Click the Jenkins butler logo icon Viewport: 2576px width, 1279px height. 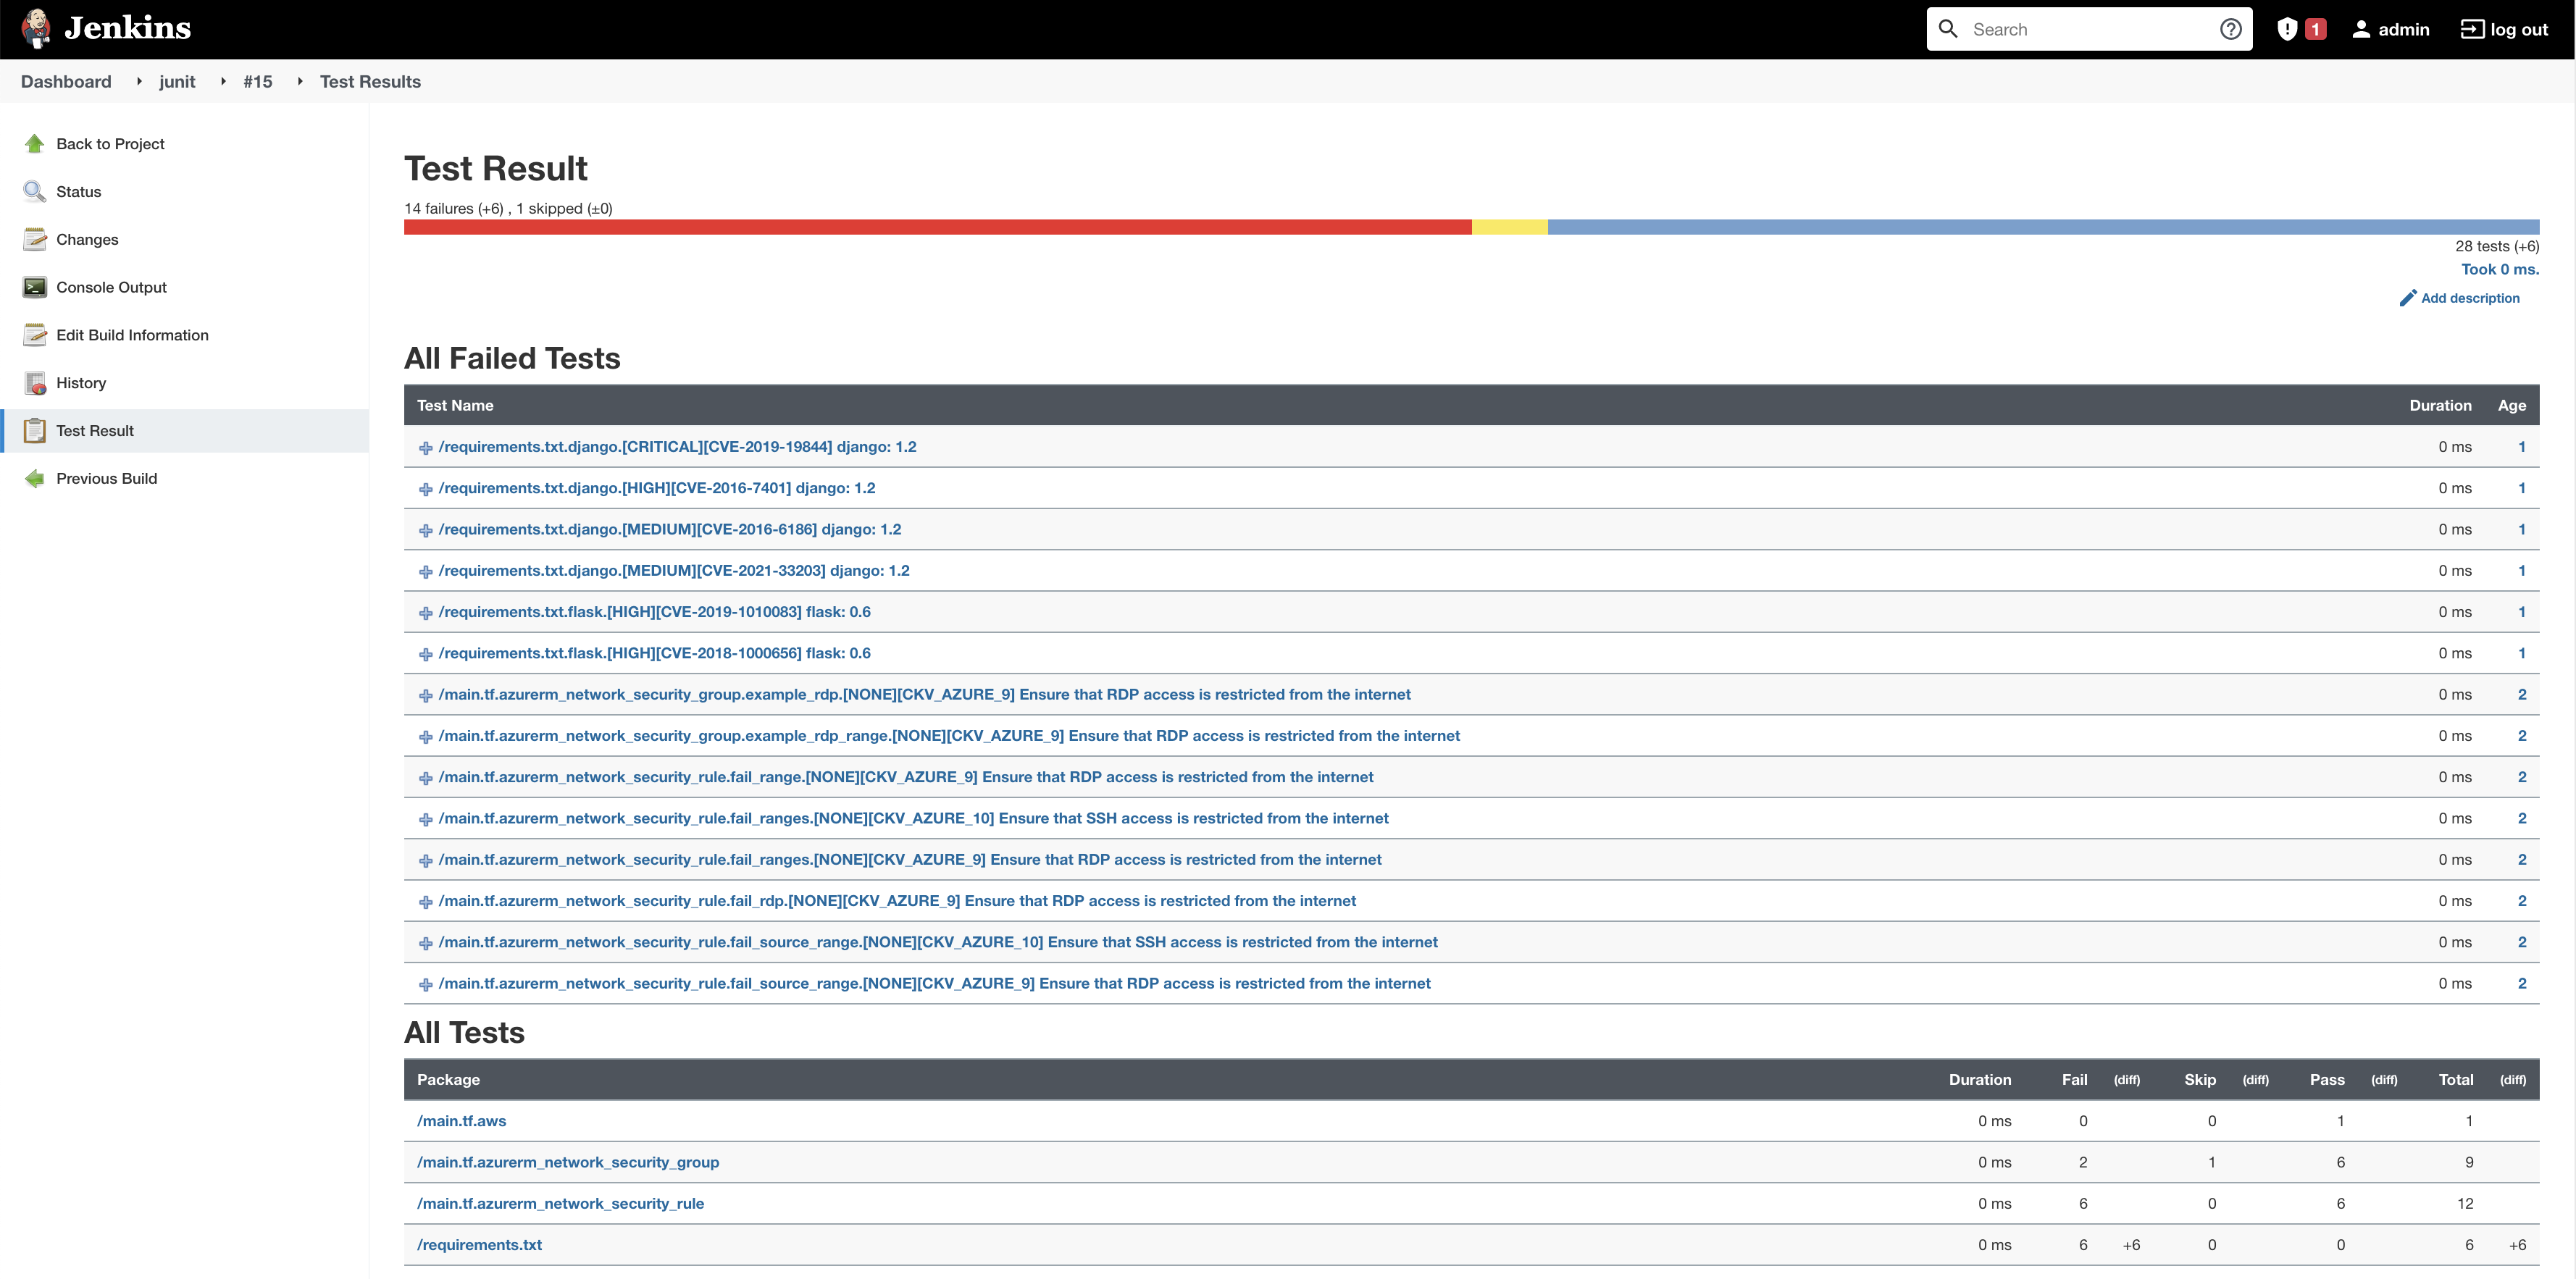pyautogui.click(x=36, y=29)
